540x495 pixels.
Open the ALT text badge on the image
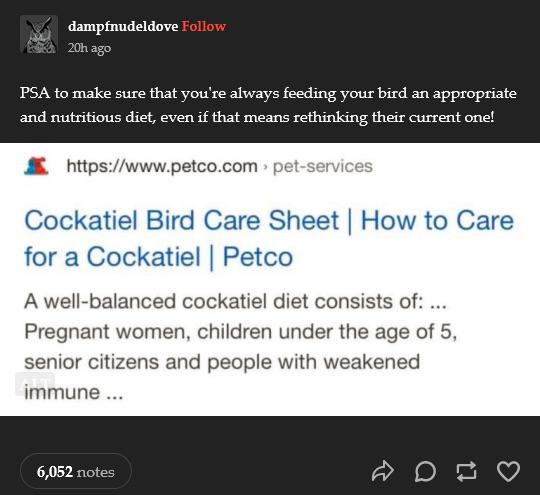pos(35,384)
